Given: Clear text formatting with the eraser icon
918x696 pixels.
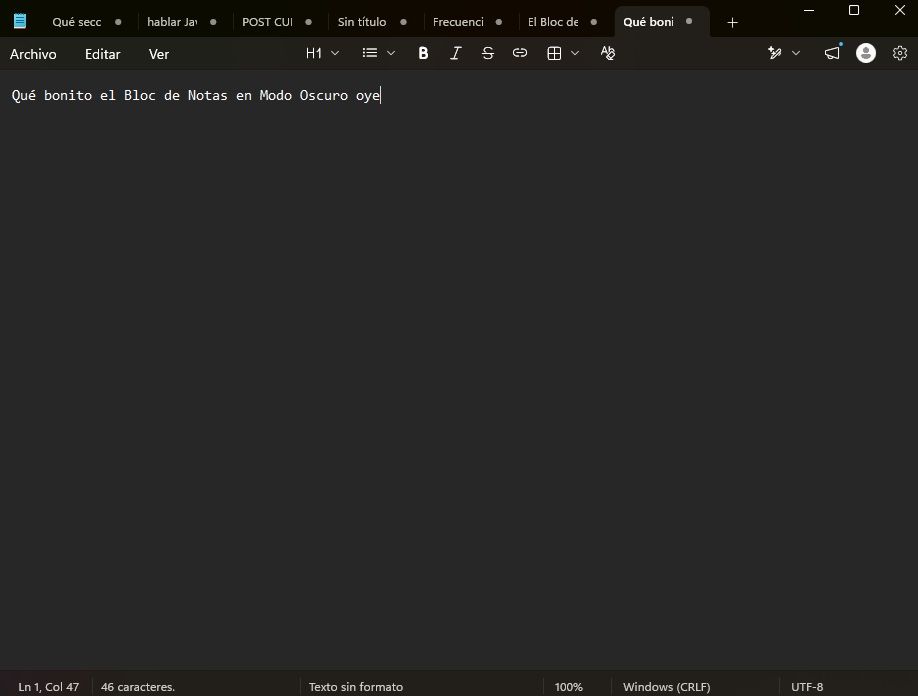Looking at the screenshot, I should point(608,53).
